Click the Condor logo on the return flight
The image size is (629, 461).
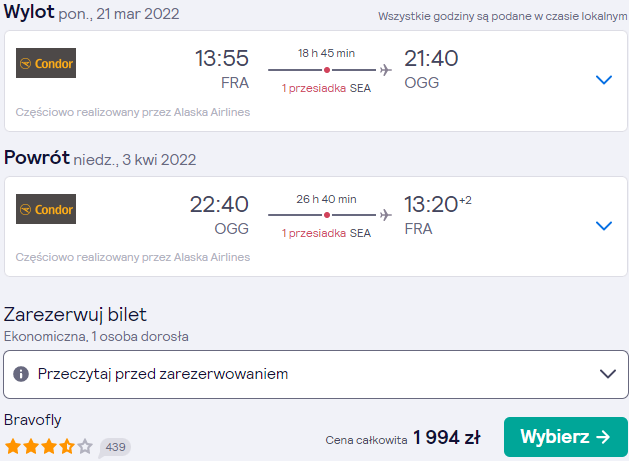(x=46, y=209)
